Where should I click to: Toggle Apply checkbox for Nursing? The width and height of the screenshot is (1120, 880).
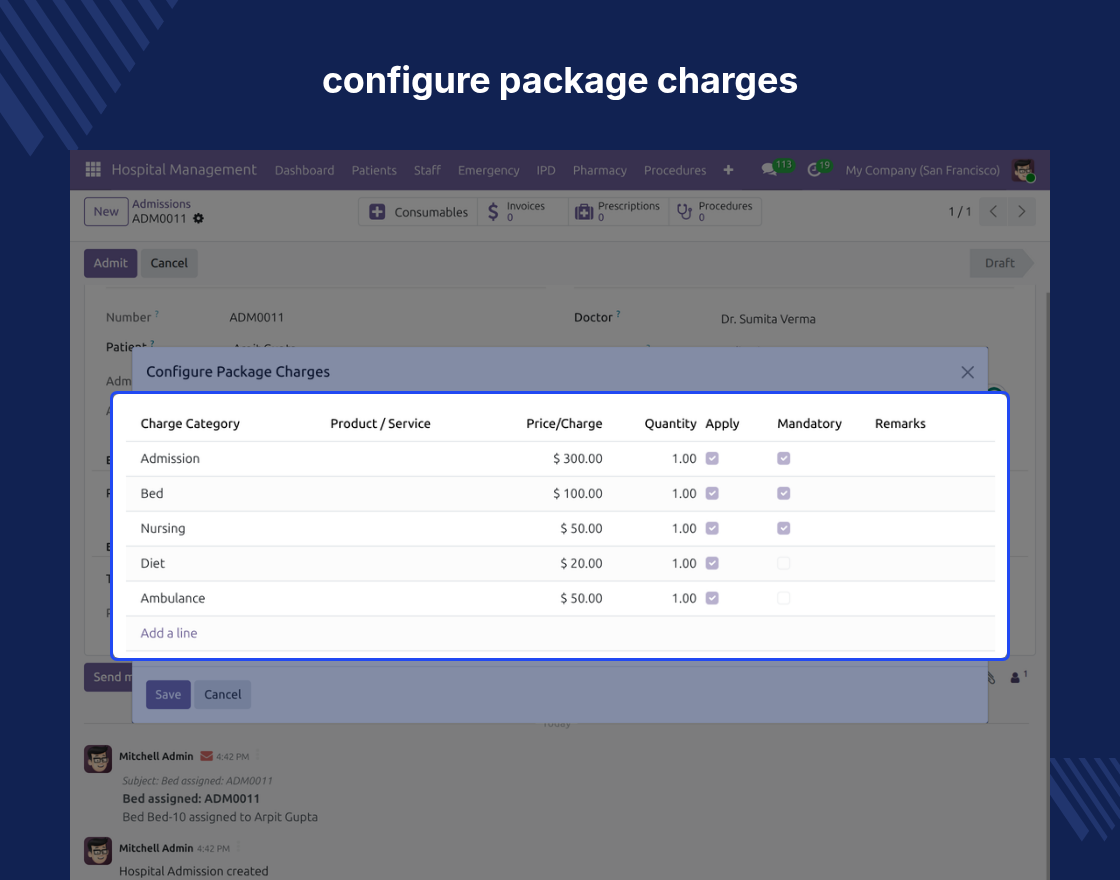pos(712,529)
